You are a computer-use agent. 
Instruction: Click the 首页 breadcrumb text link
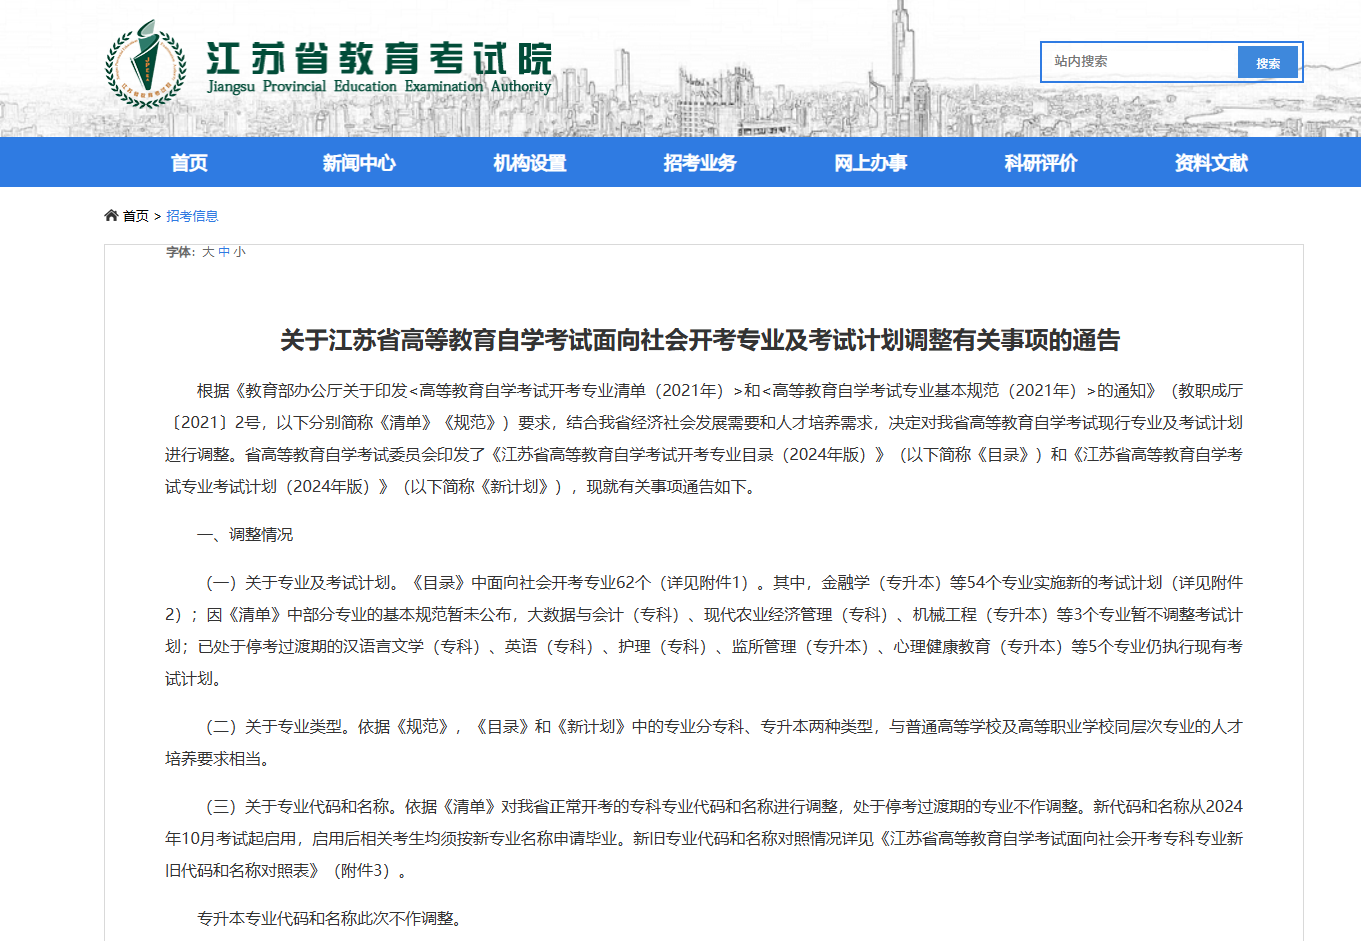[135, 216]
